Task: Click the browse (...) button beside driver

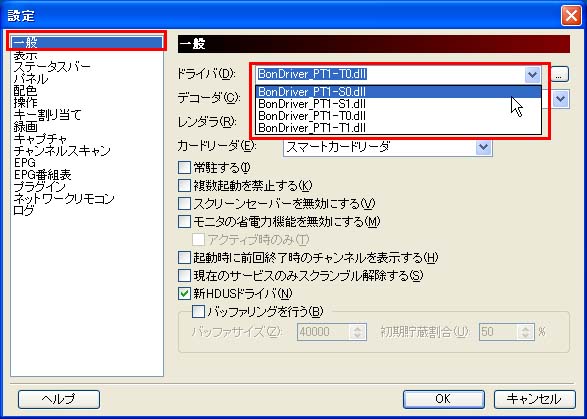Action: click(559, 75)
